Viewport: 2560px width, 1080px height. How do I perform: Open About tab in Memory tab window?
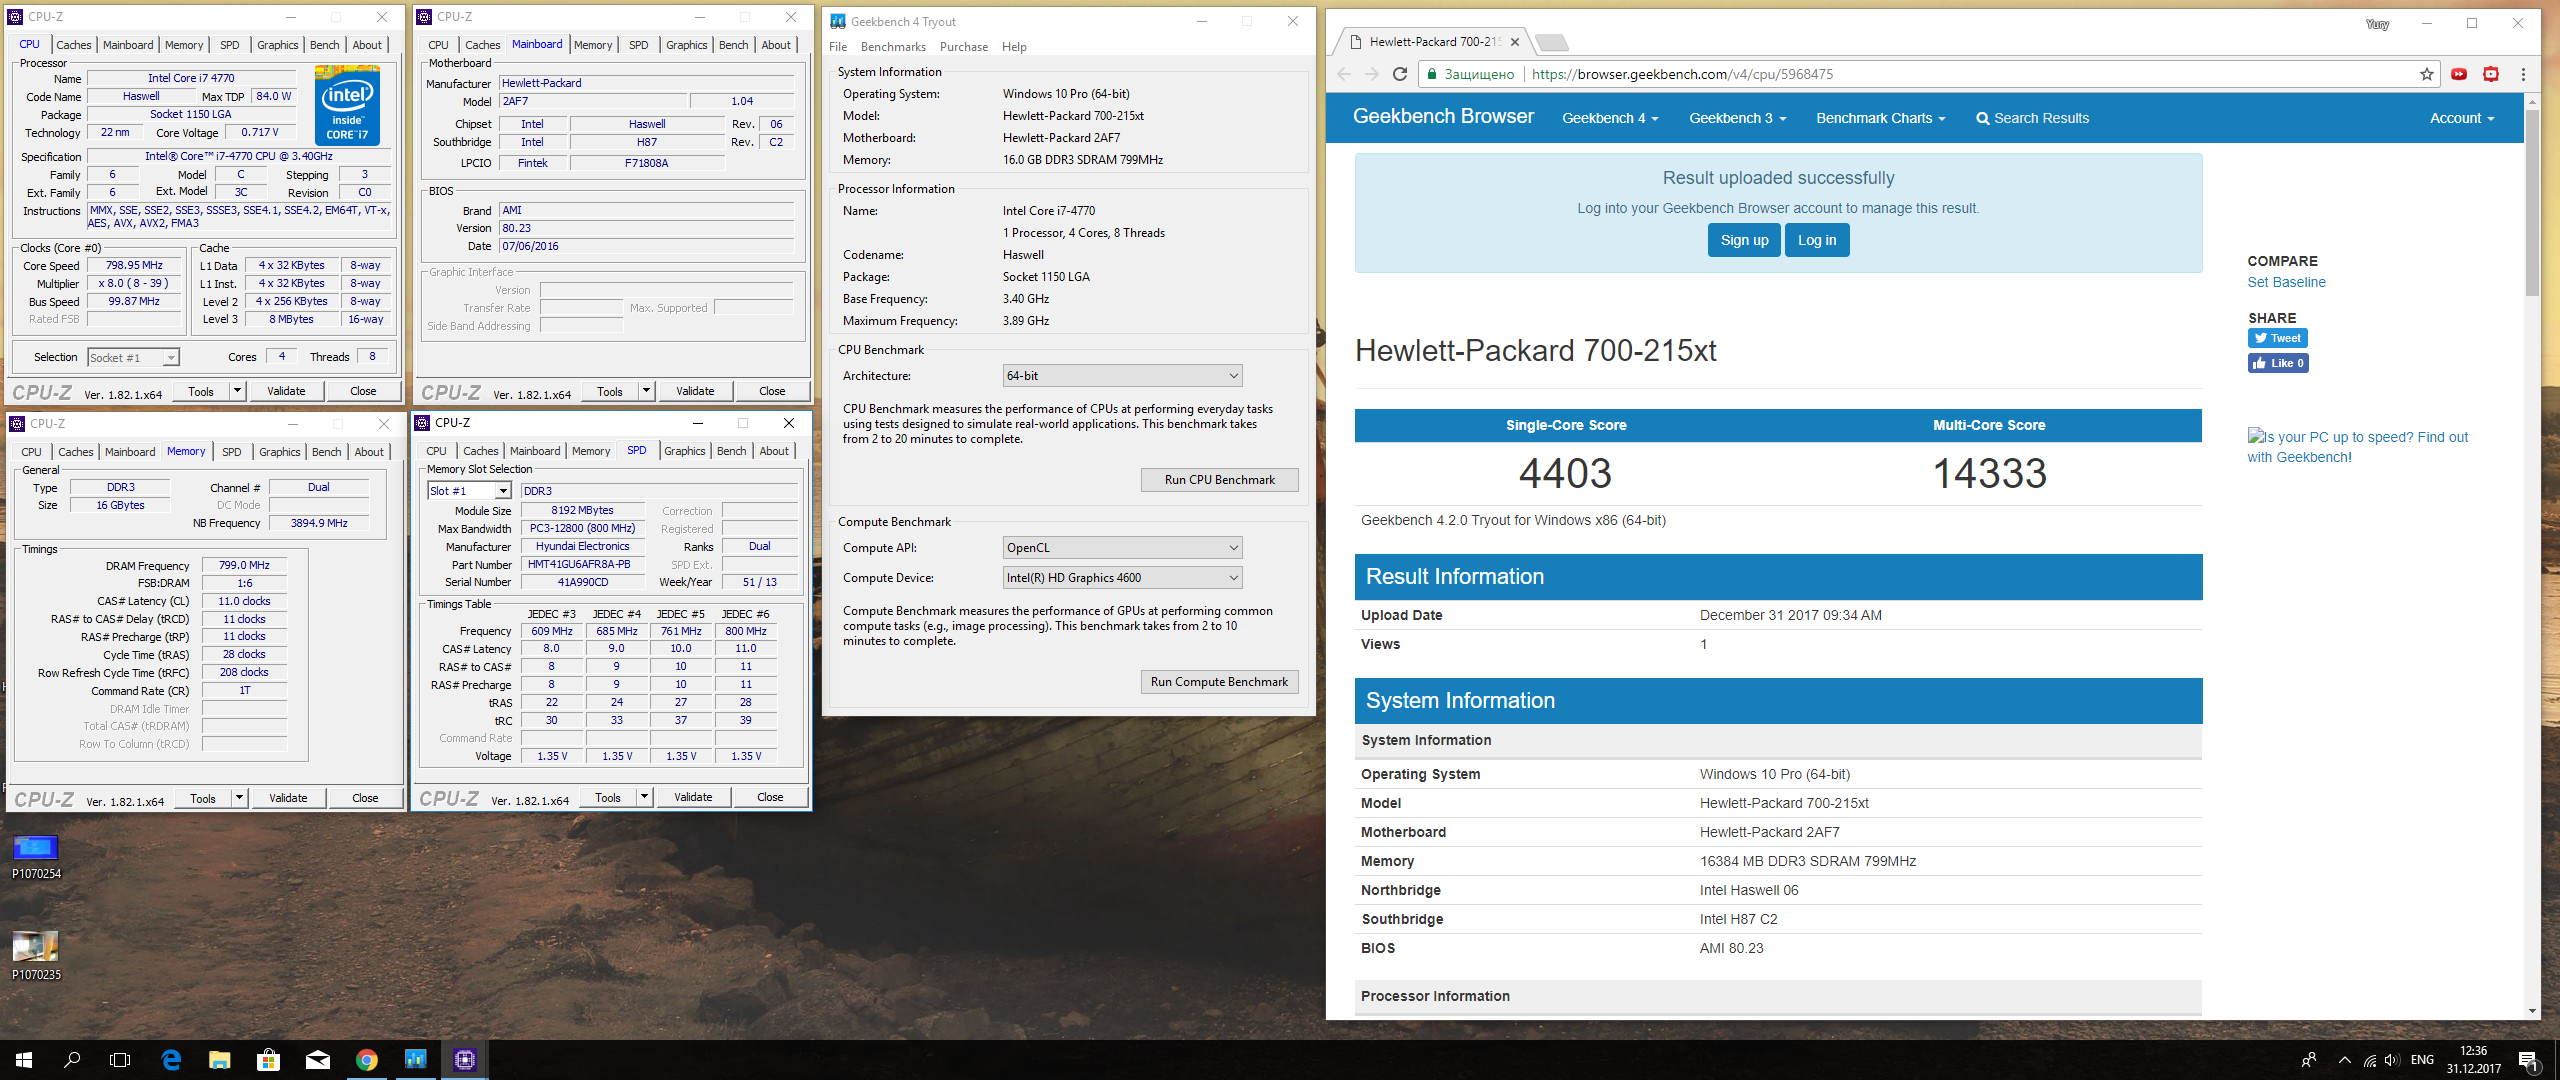369,452
